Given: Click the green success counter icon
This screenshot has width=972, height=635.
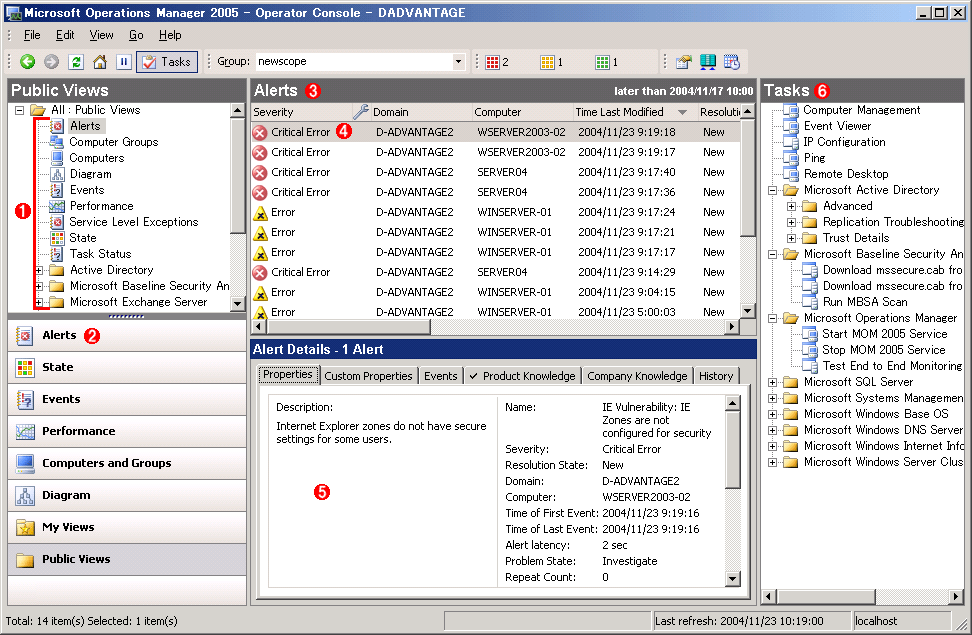Looking at the screenshot, I should [602, 62].
